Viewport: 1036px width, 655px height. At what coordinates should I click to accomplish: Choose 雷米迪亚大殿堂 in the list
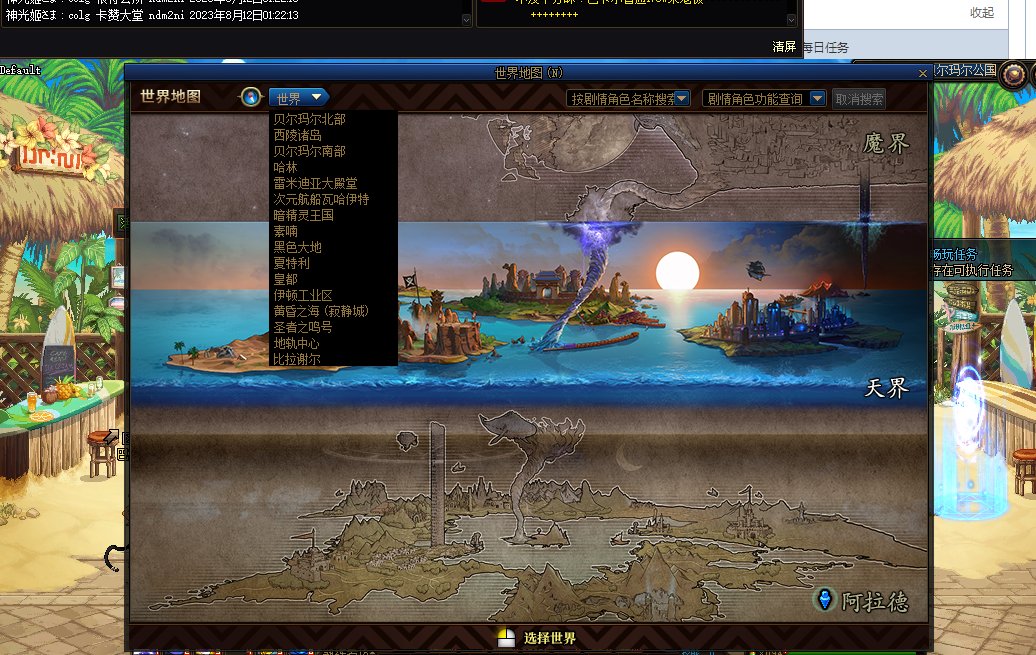click(x=315, y=183)
